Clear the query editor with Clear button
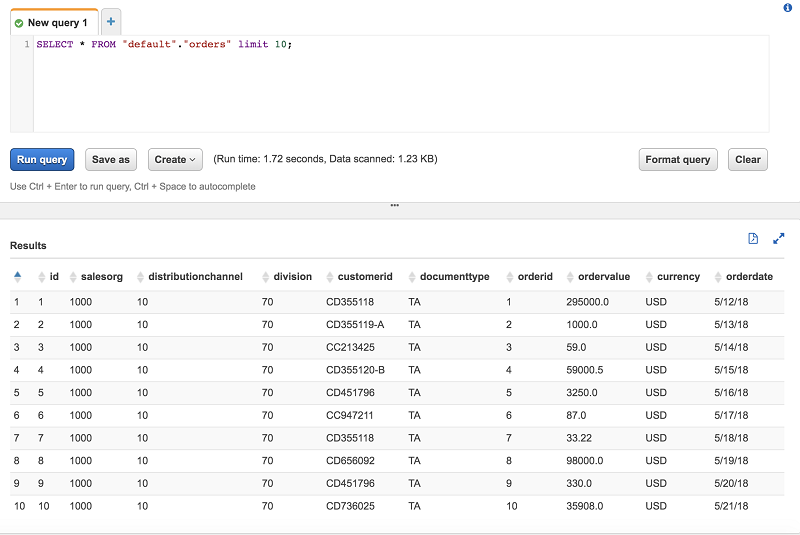This screenshot has width=800, height=535. click(748, 159)
